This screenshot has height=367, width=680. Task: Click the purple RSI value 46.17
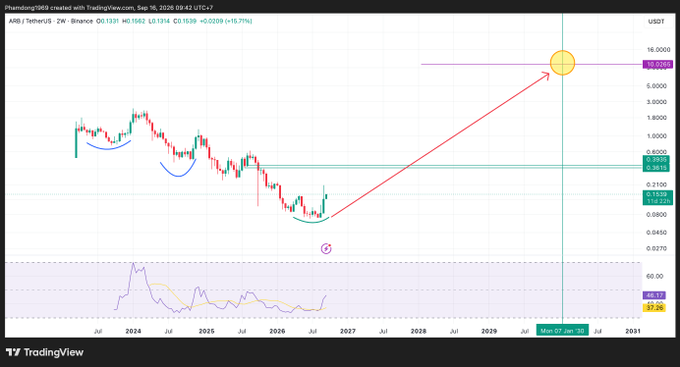pos(654,295)
